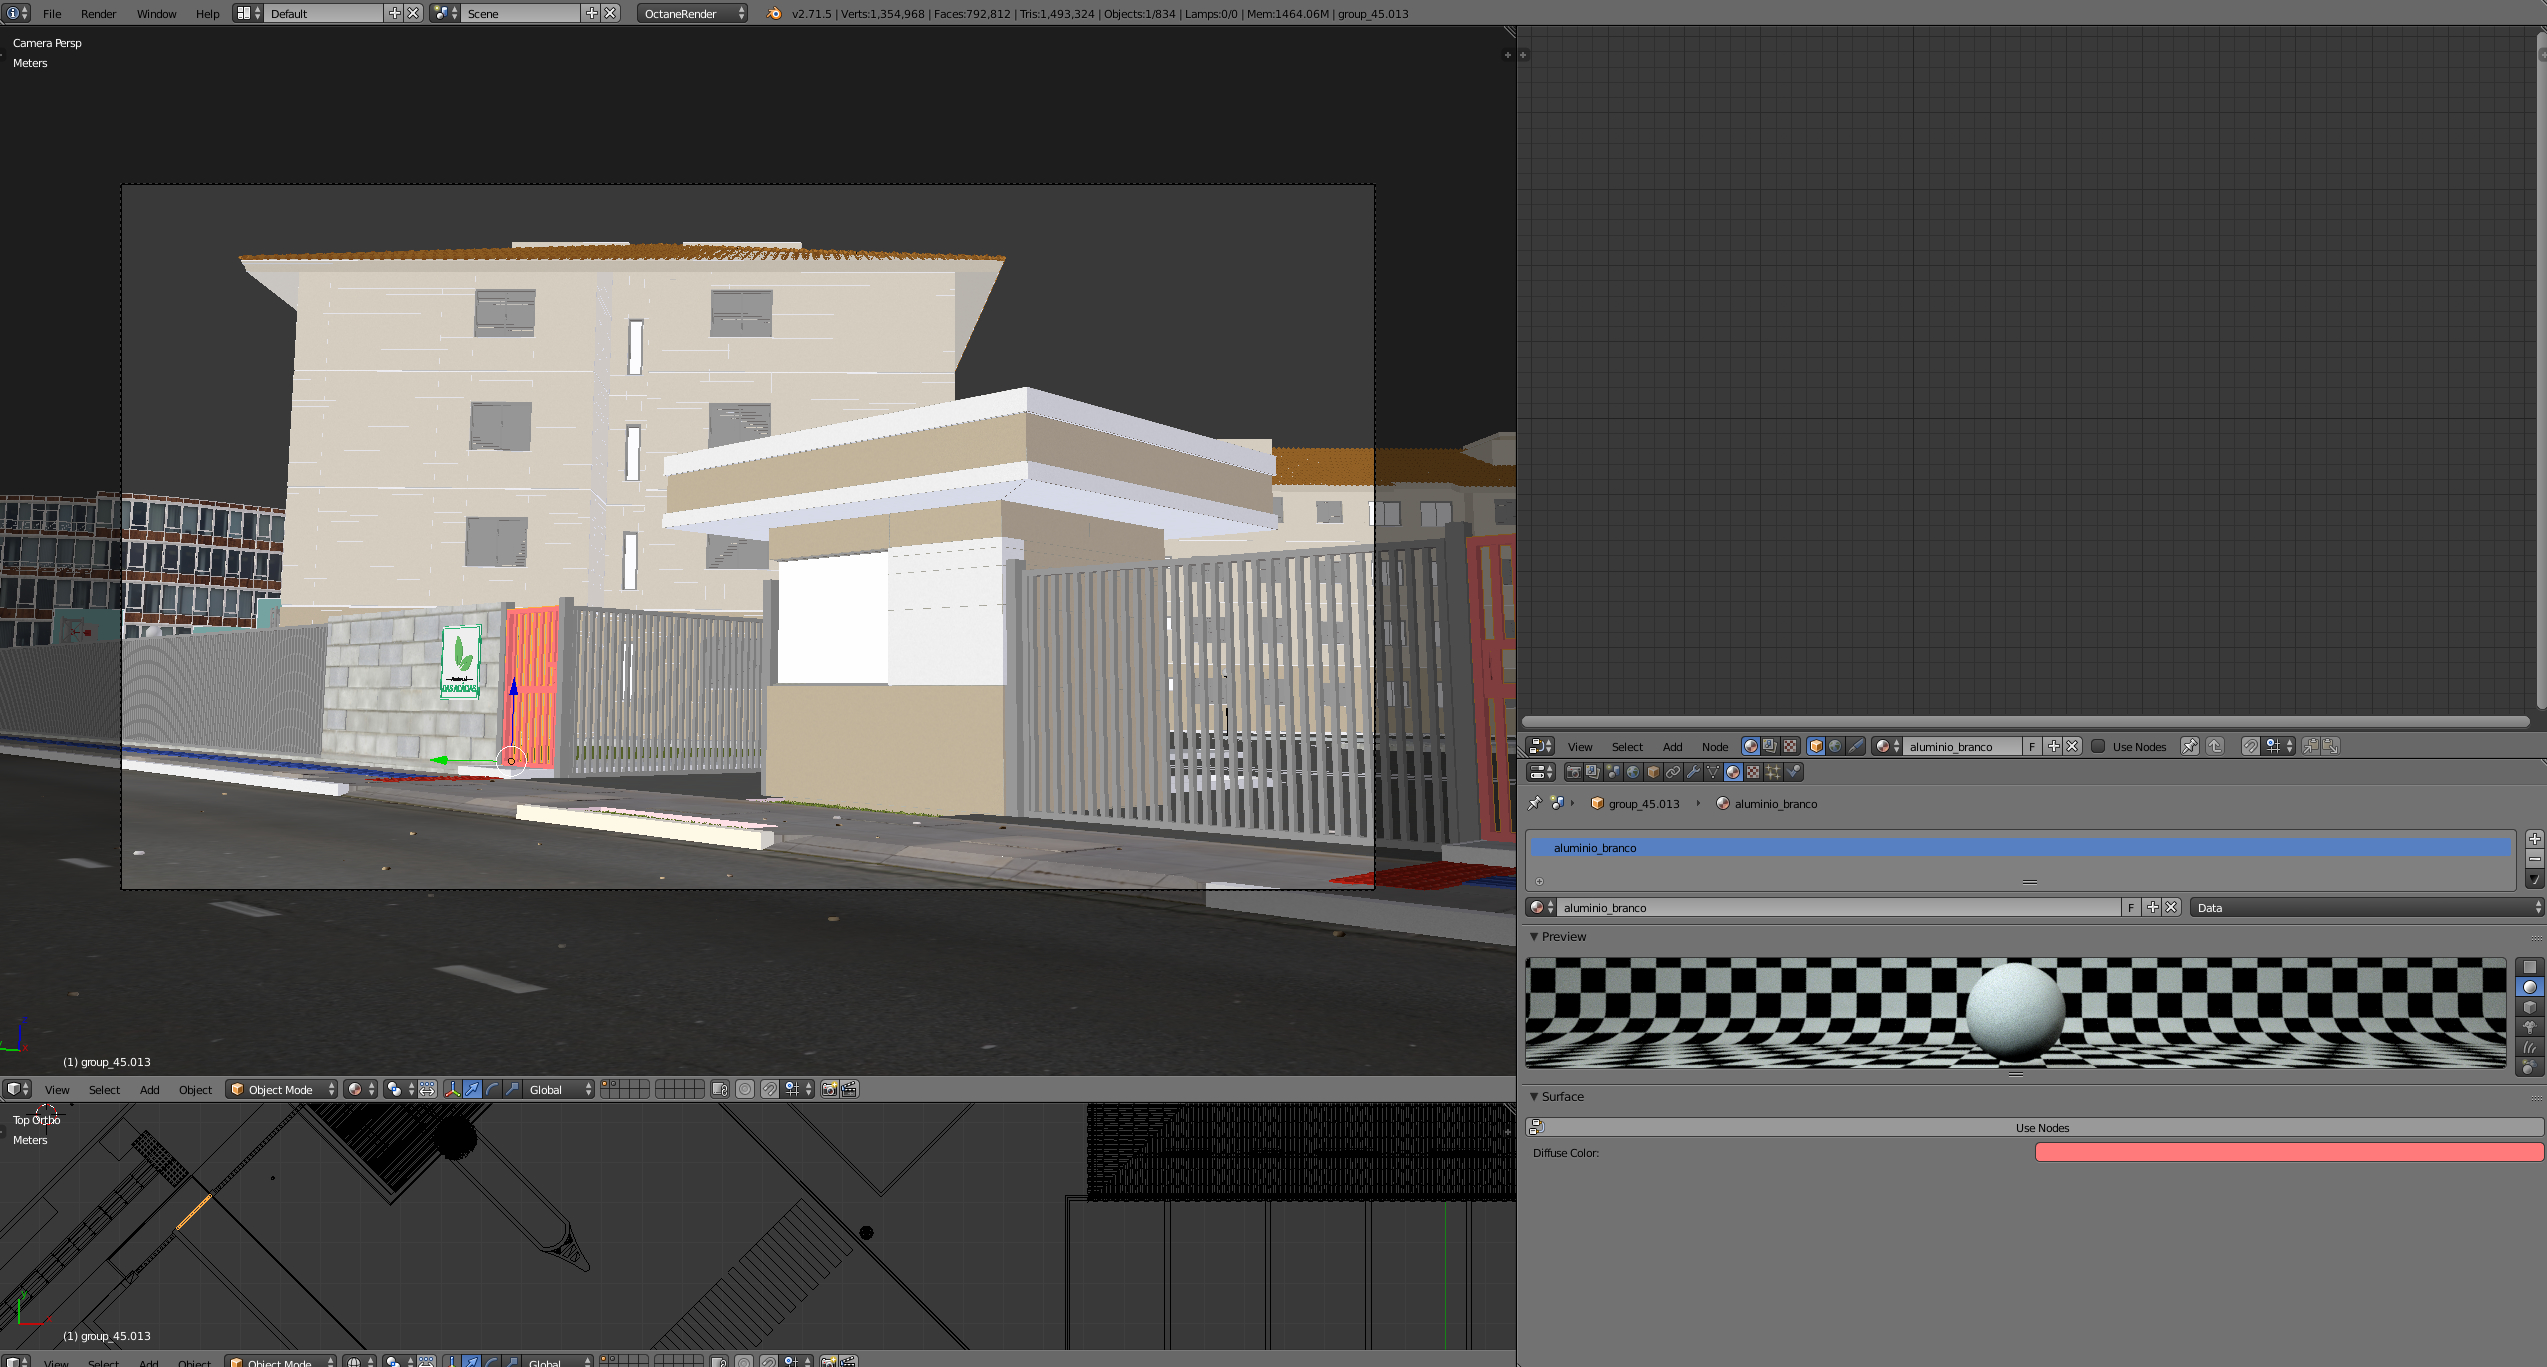The image size is (2547, 1367).
Task: Open the Render camera tab in properties
Action: 1574,772
